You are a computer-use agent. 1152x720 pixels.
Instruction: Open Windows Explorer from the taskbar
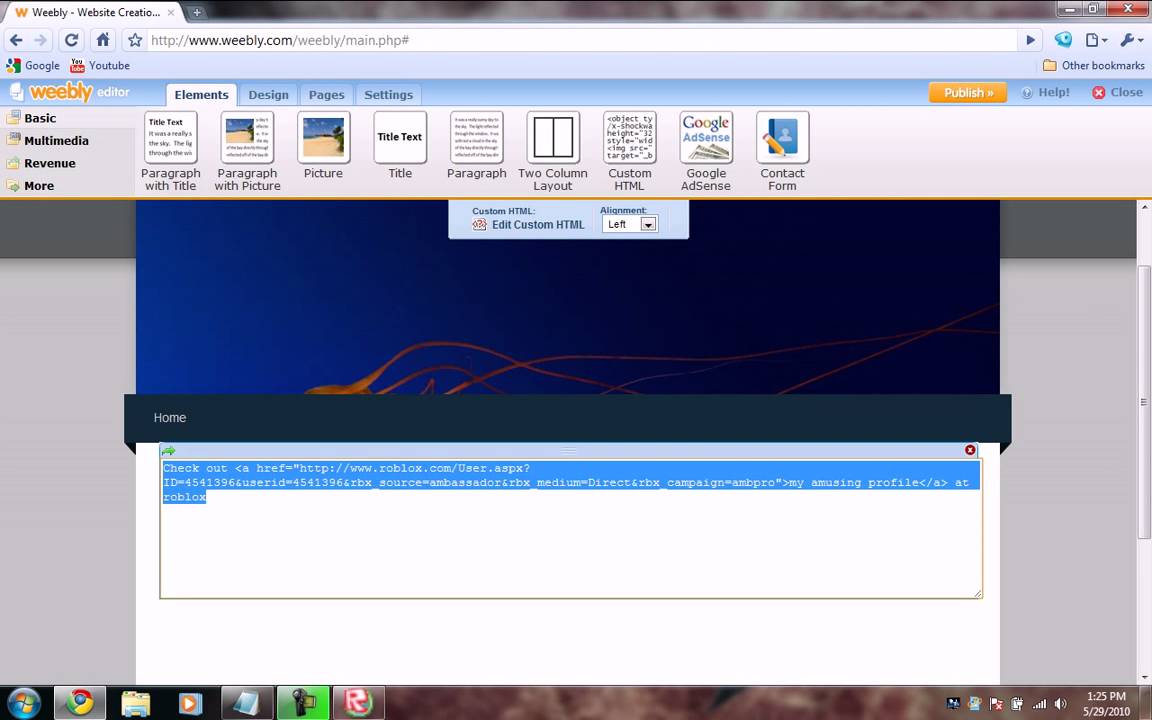(136, 703)
